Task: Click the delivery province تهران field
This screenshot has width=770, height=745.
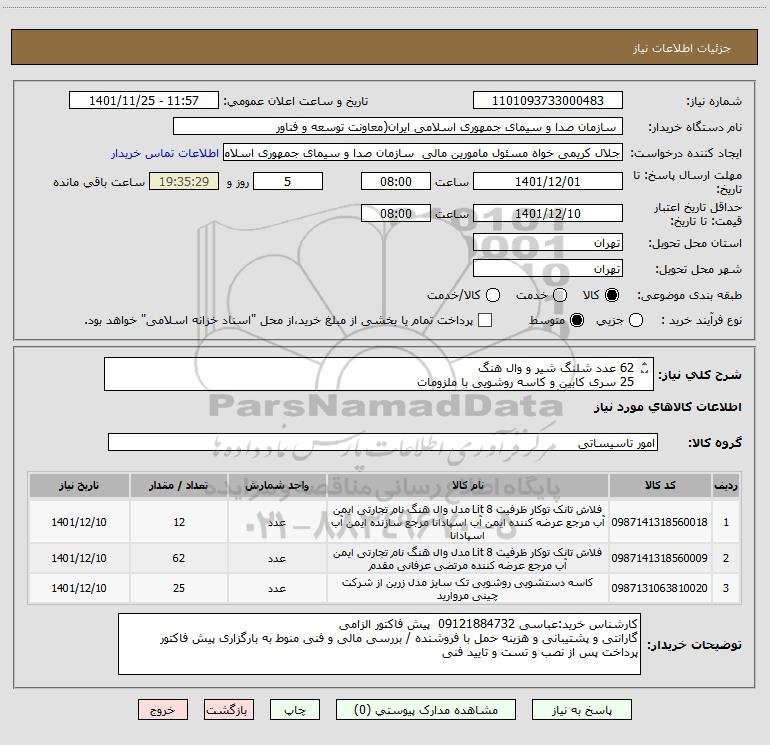Action: tap(548, 242)
